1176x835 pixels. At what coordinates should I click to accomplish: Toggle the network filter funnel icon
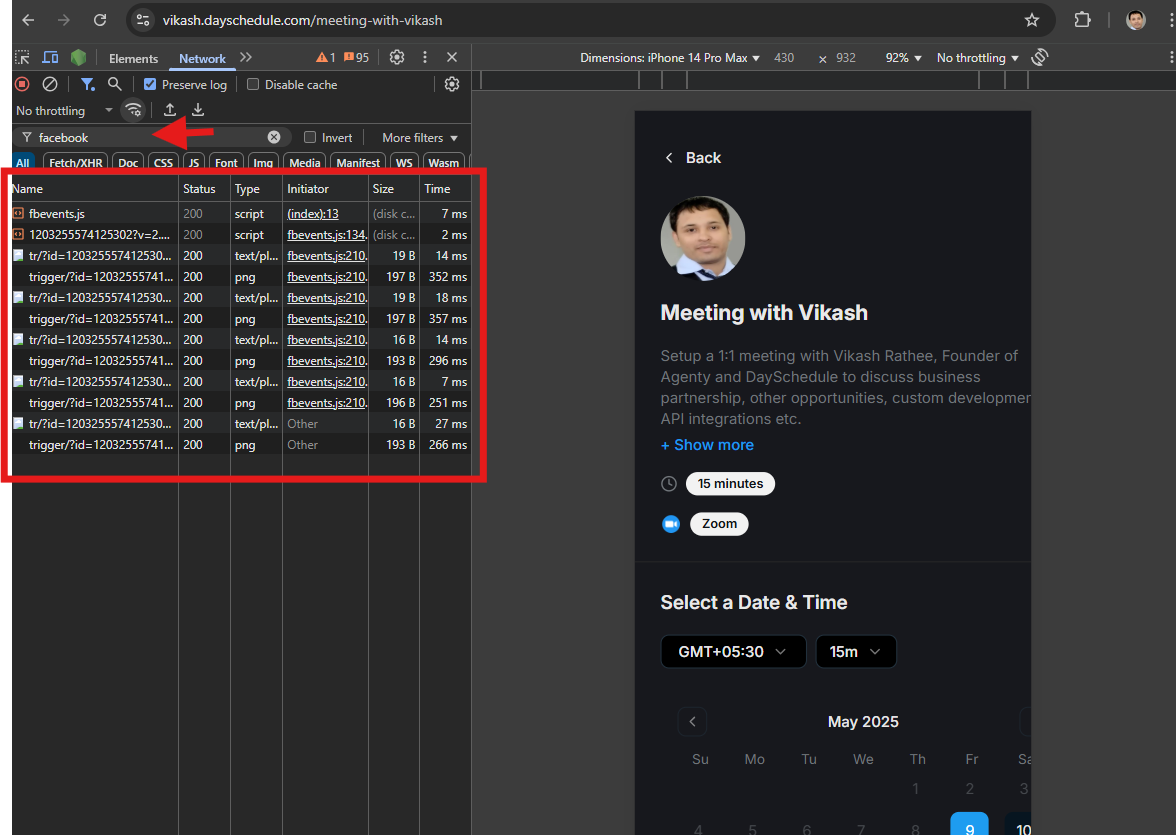[x=88, y=84]
